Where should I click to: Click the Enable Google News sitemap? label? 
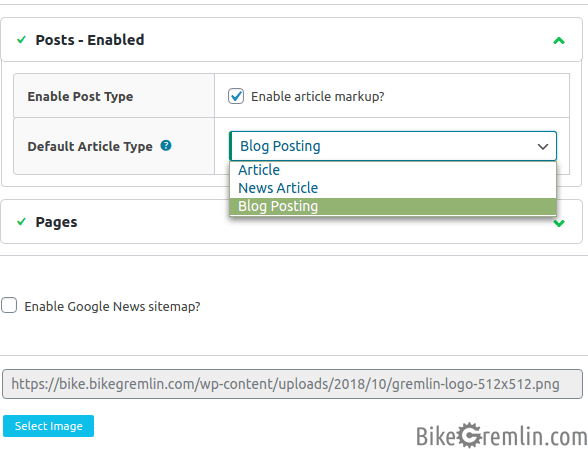click(x=112, y=306)
